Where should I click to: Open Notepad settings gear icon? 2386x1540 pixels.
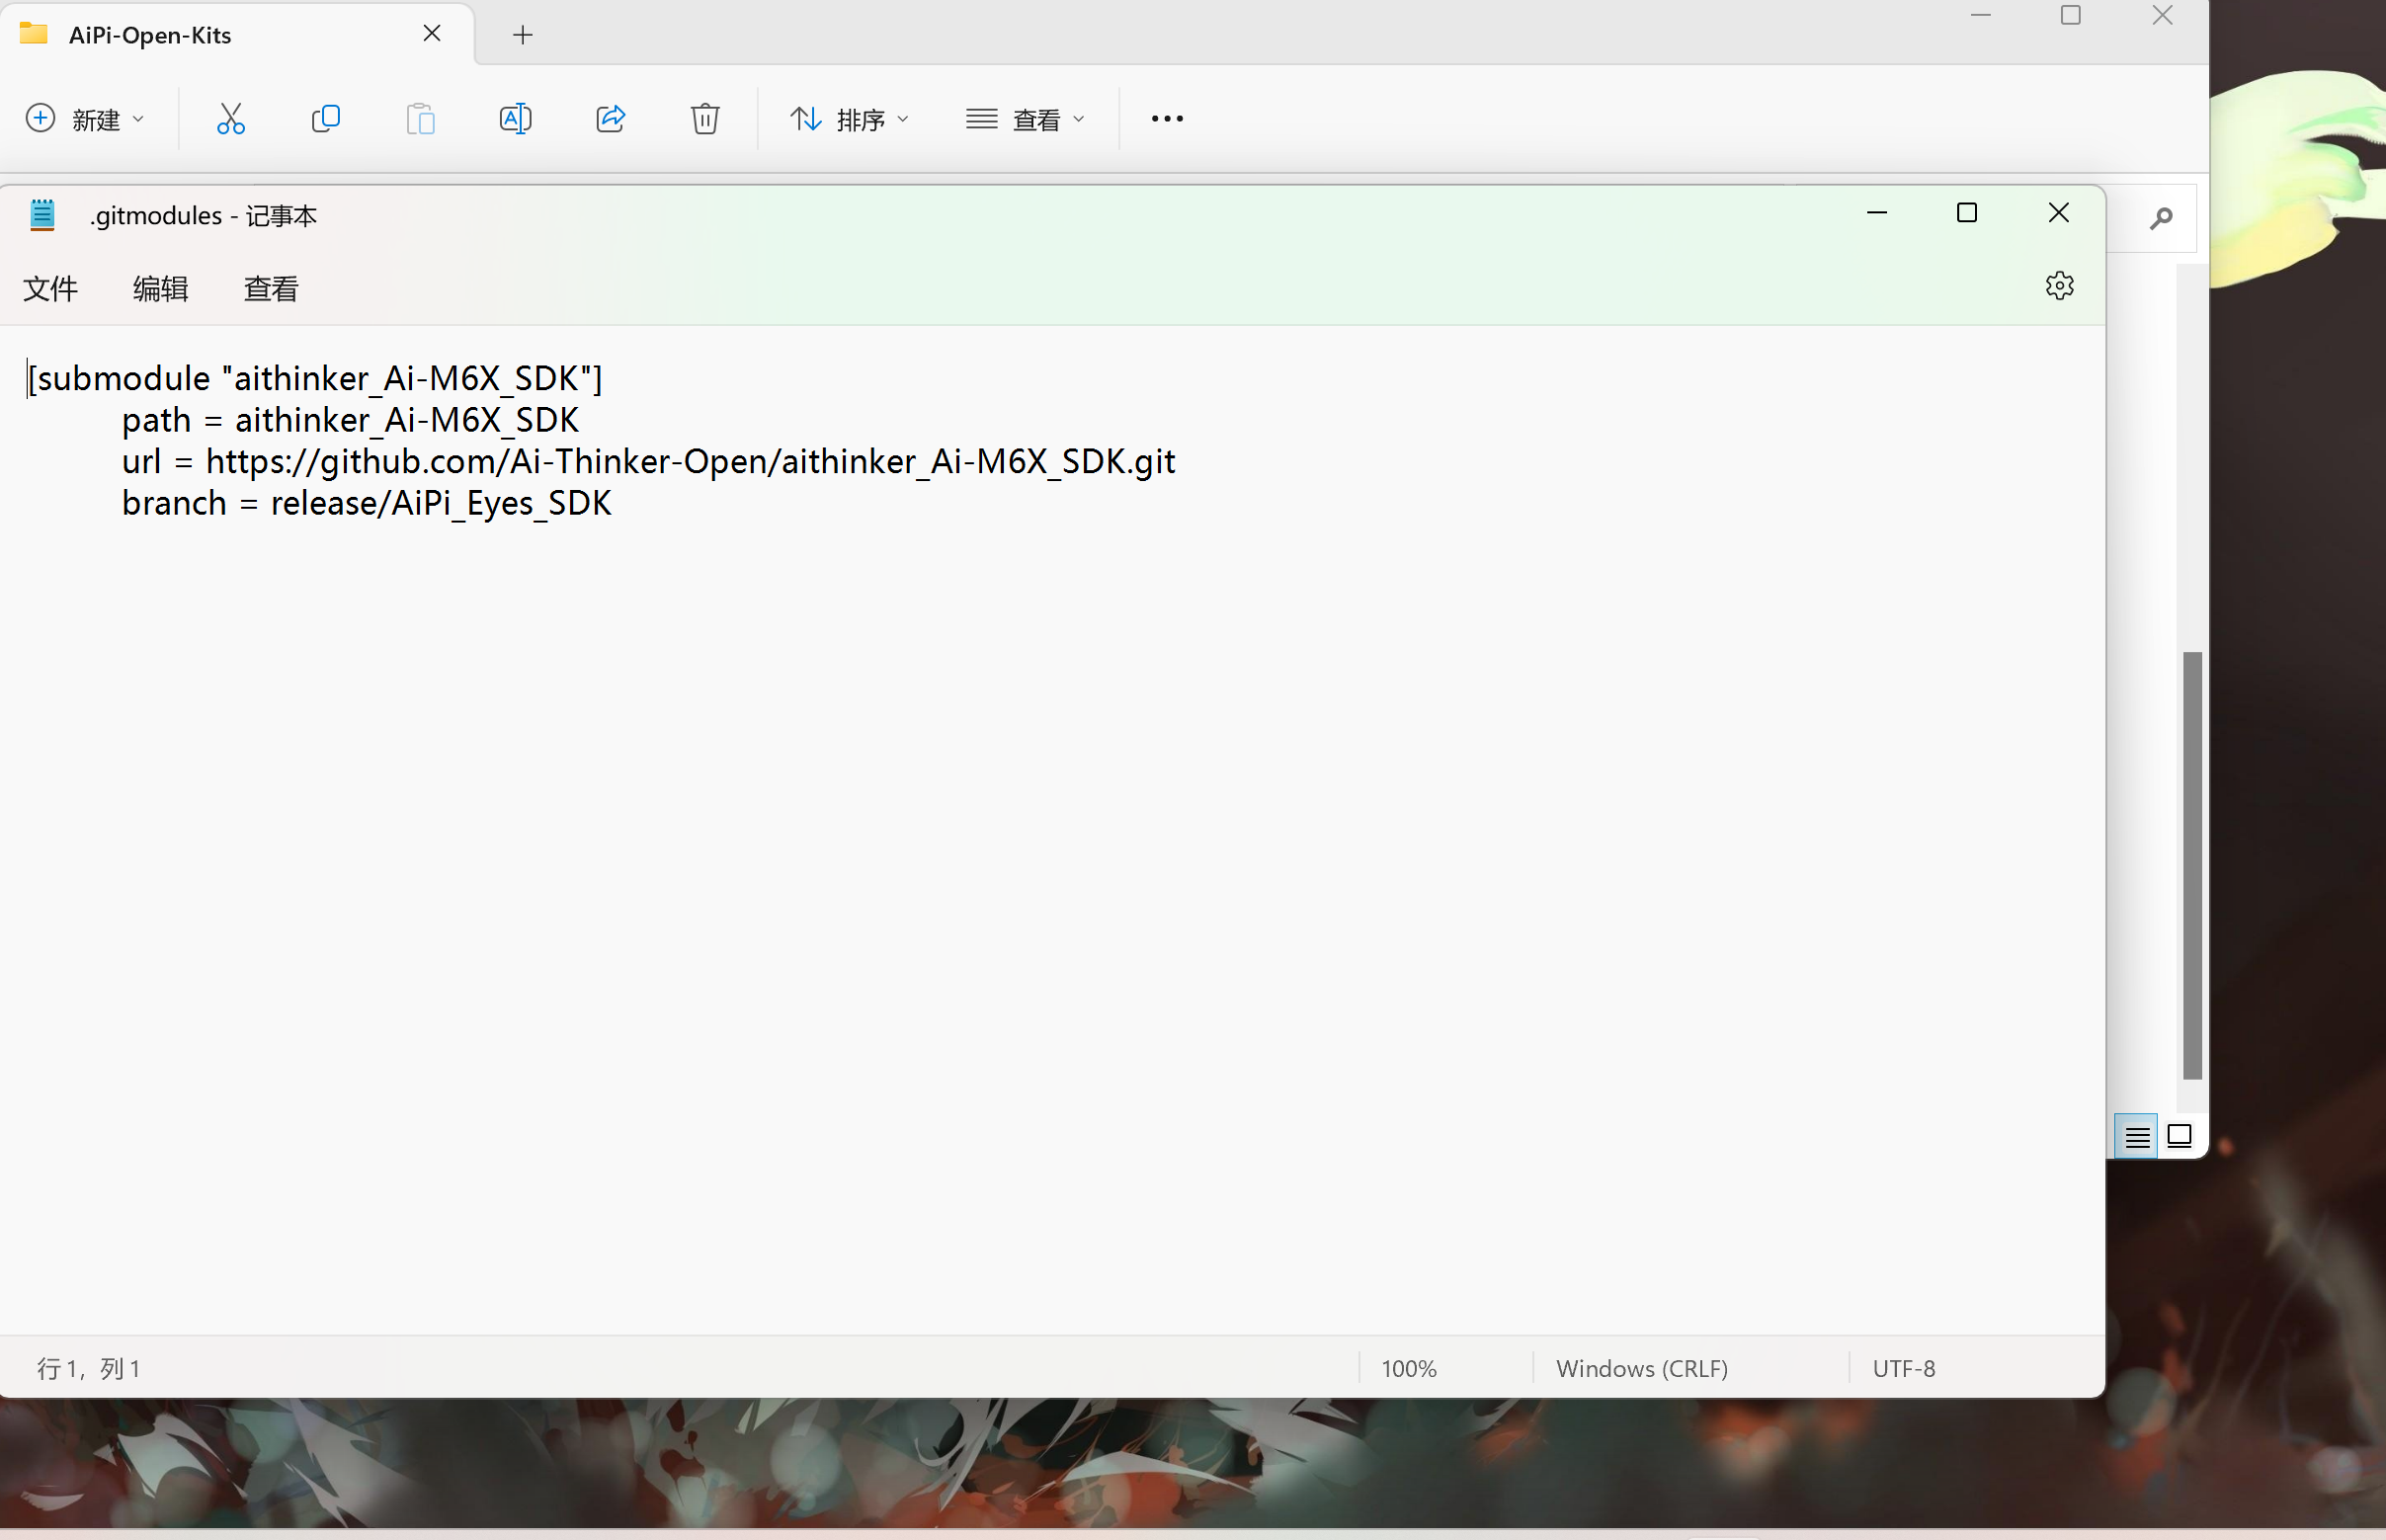pyautogui.click(x=2059, y=286)
